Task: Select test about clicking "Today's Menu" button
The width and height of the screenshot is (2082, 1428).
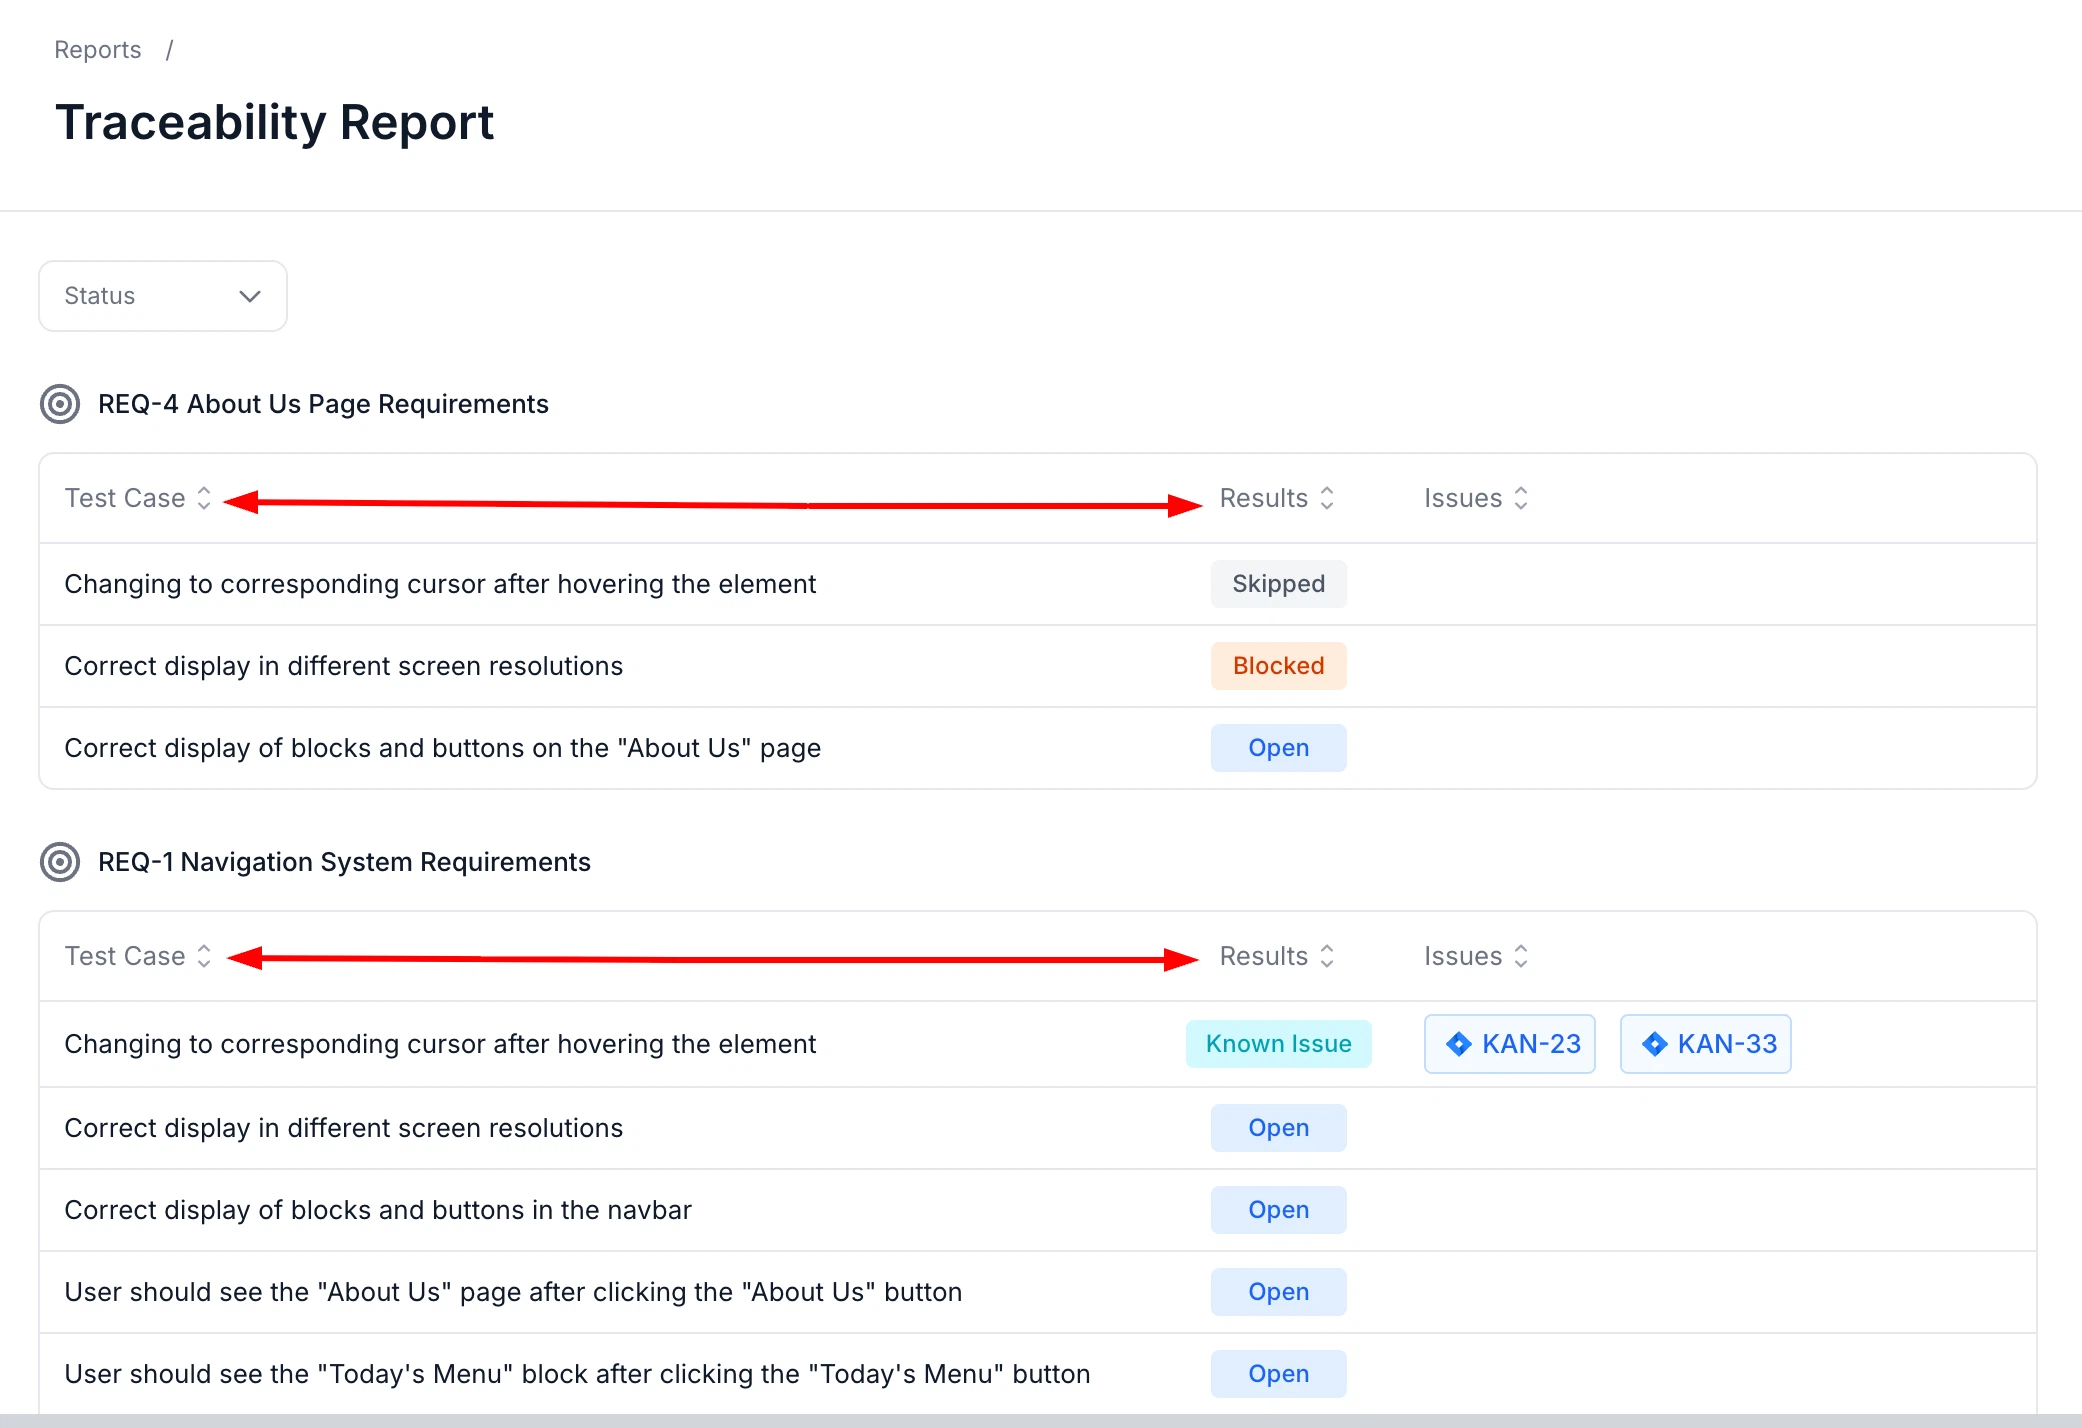Action: pyautogui.click(x=577, y=1374)
